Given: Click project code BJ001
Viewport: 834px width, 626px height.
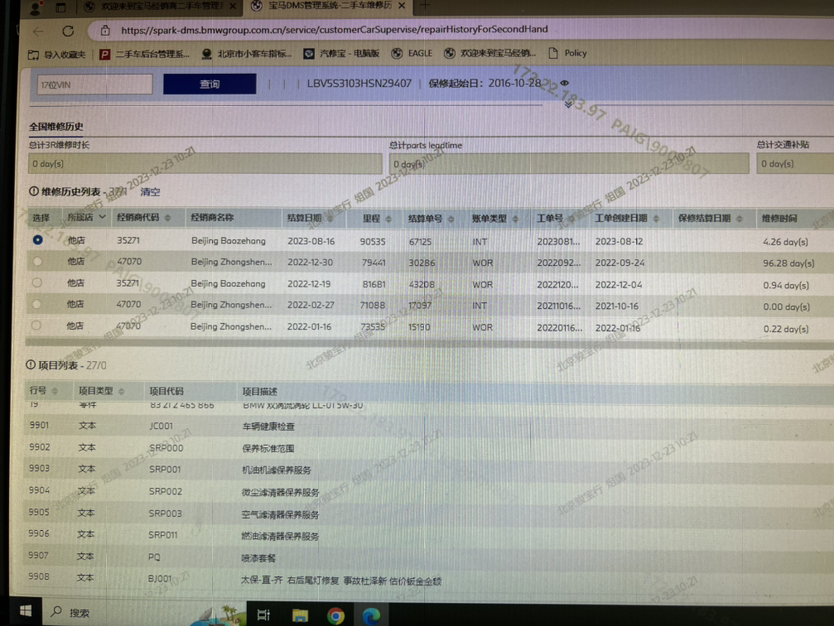Looking at the screenshot, I should pos(160,579).
